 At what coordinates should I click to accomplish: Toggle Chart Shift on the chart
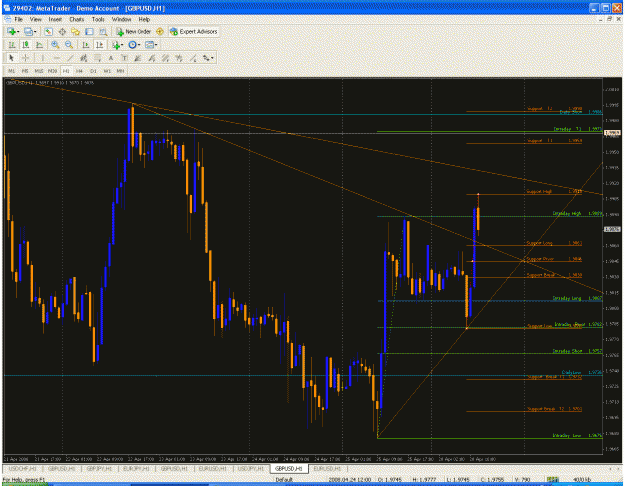(x=99, y=45)
